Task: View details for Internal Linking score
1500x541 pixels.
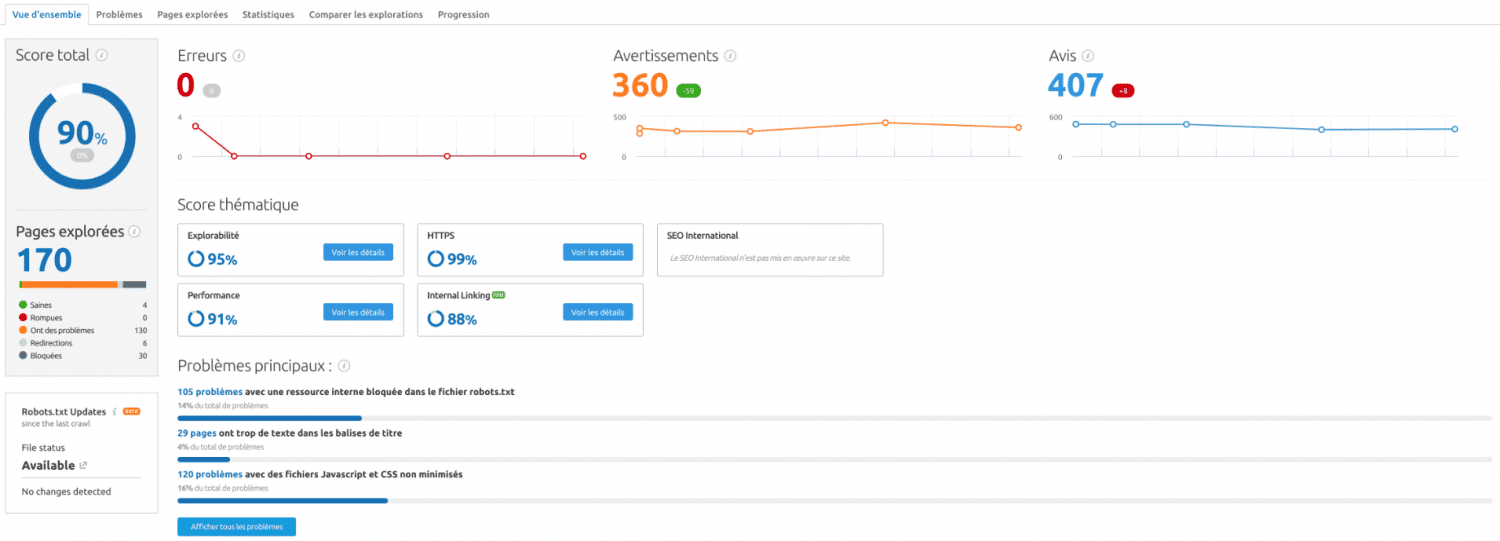Action: pos(597,312)
